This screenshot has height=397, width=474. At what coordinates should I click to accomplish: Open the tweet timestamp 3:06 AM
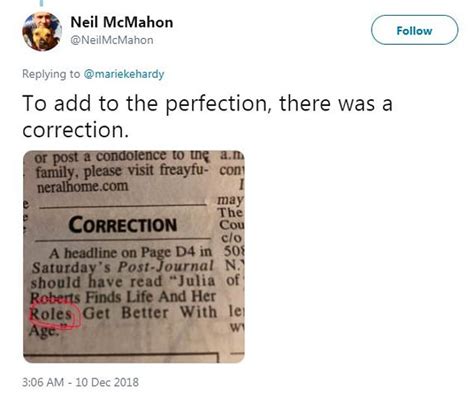pyautogui.click(x=43, y=382)
